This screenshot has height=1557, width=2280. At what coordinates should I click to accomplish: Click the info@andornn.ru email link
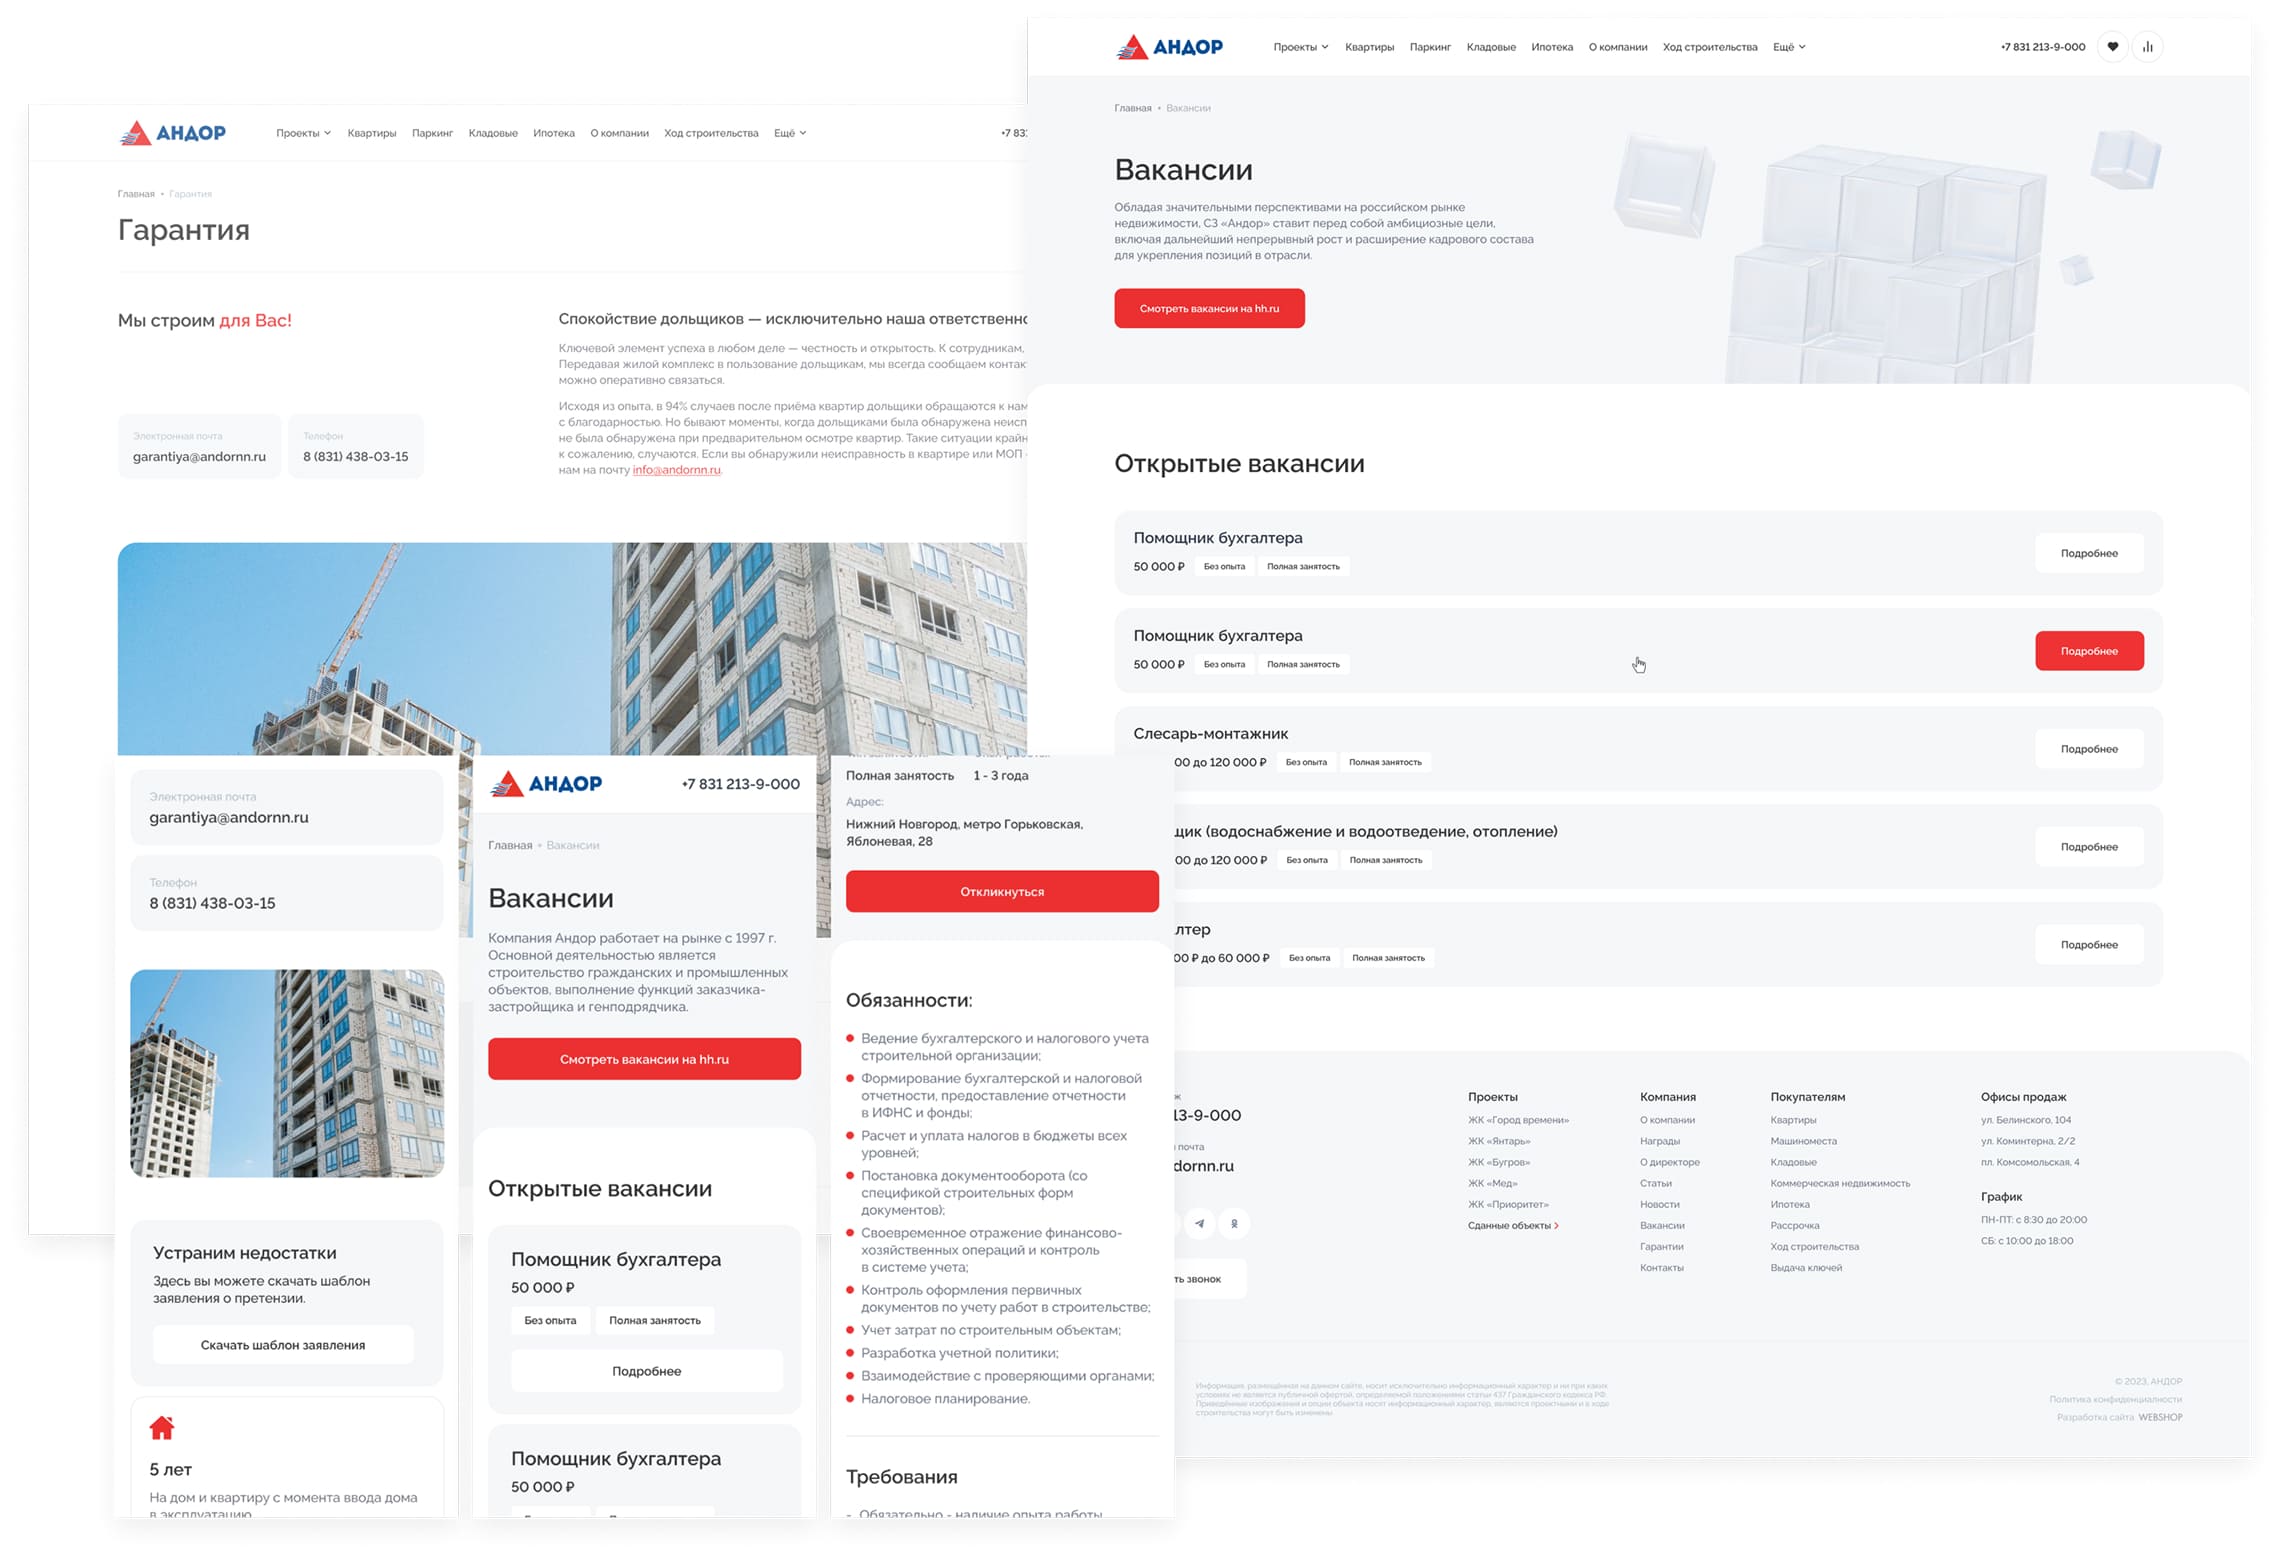pos(676,470)
